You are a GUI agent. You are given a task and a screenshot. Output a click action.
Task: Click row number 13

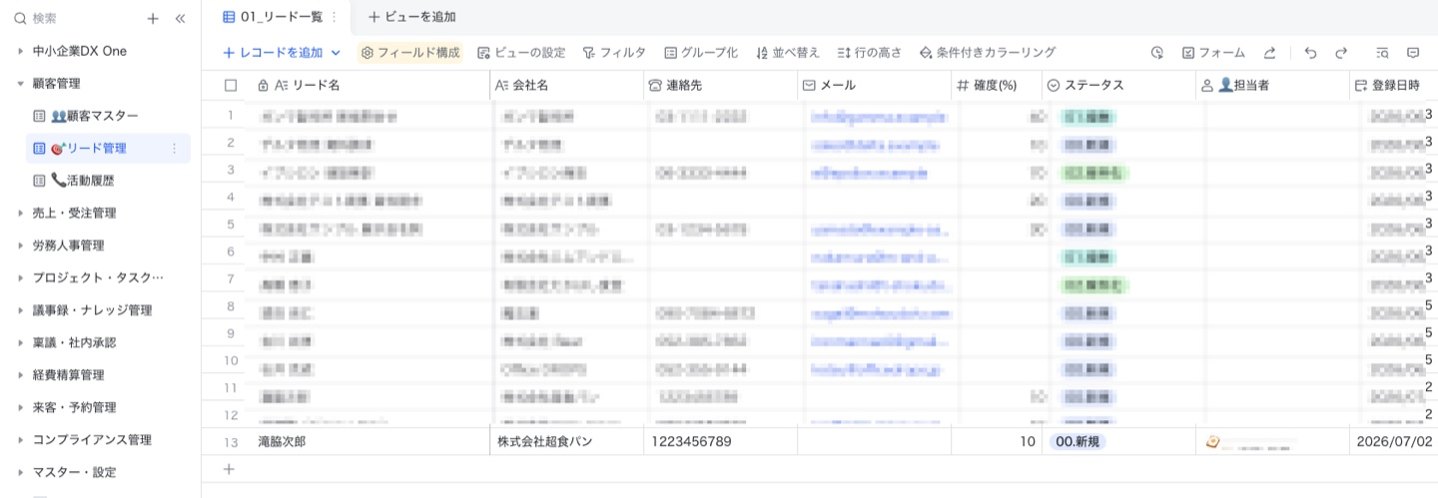[x=231, y=441]
